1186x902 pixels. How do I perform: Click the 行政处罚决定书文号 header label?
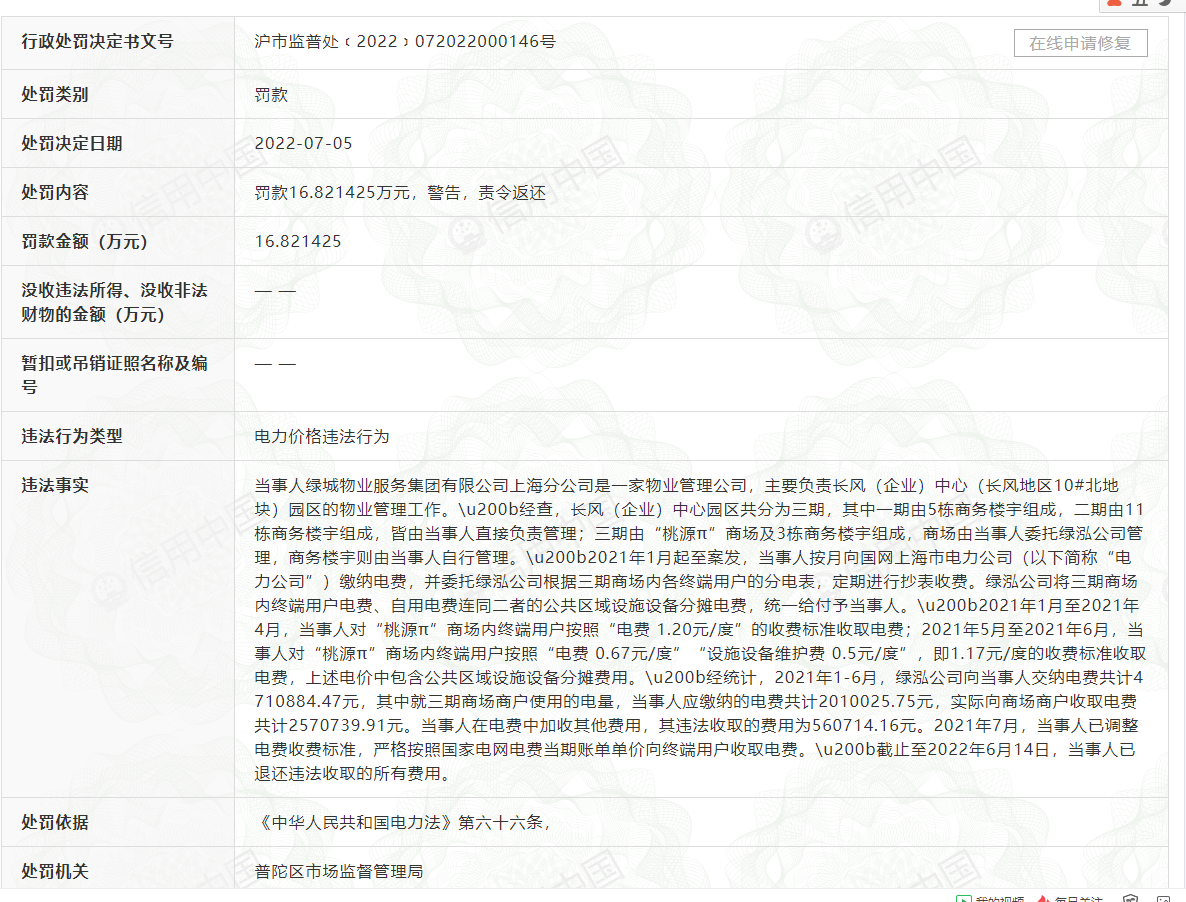pos(97,41)
